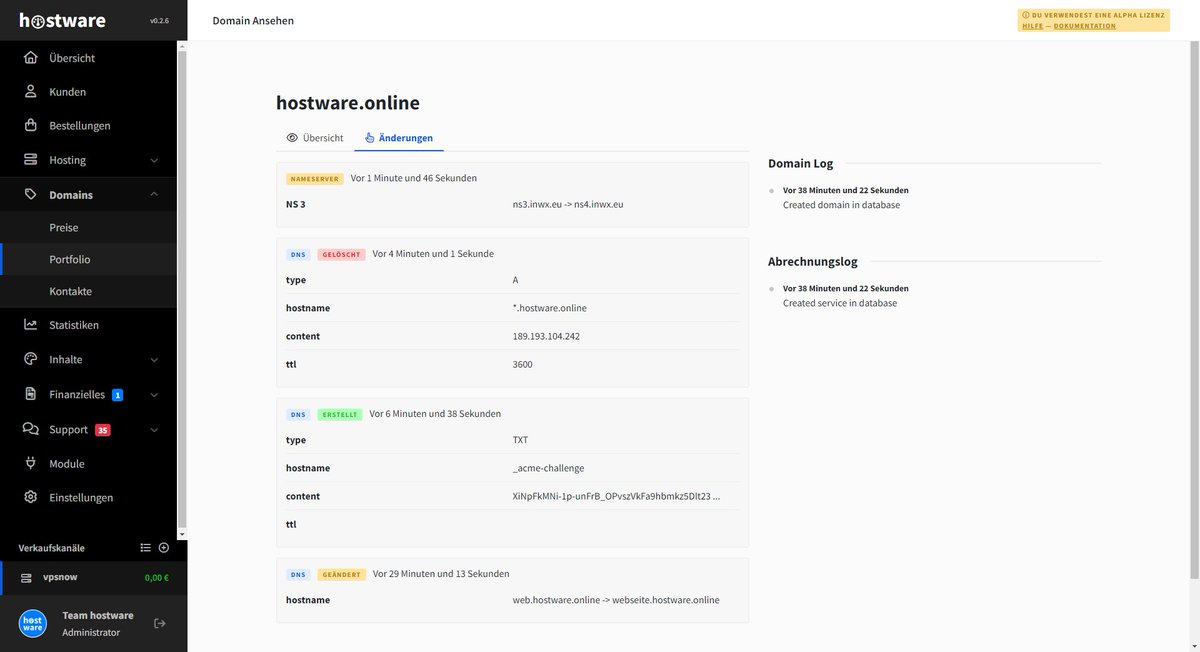
Task: Click the Module plug icon
Action: coord(31,463)
